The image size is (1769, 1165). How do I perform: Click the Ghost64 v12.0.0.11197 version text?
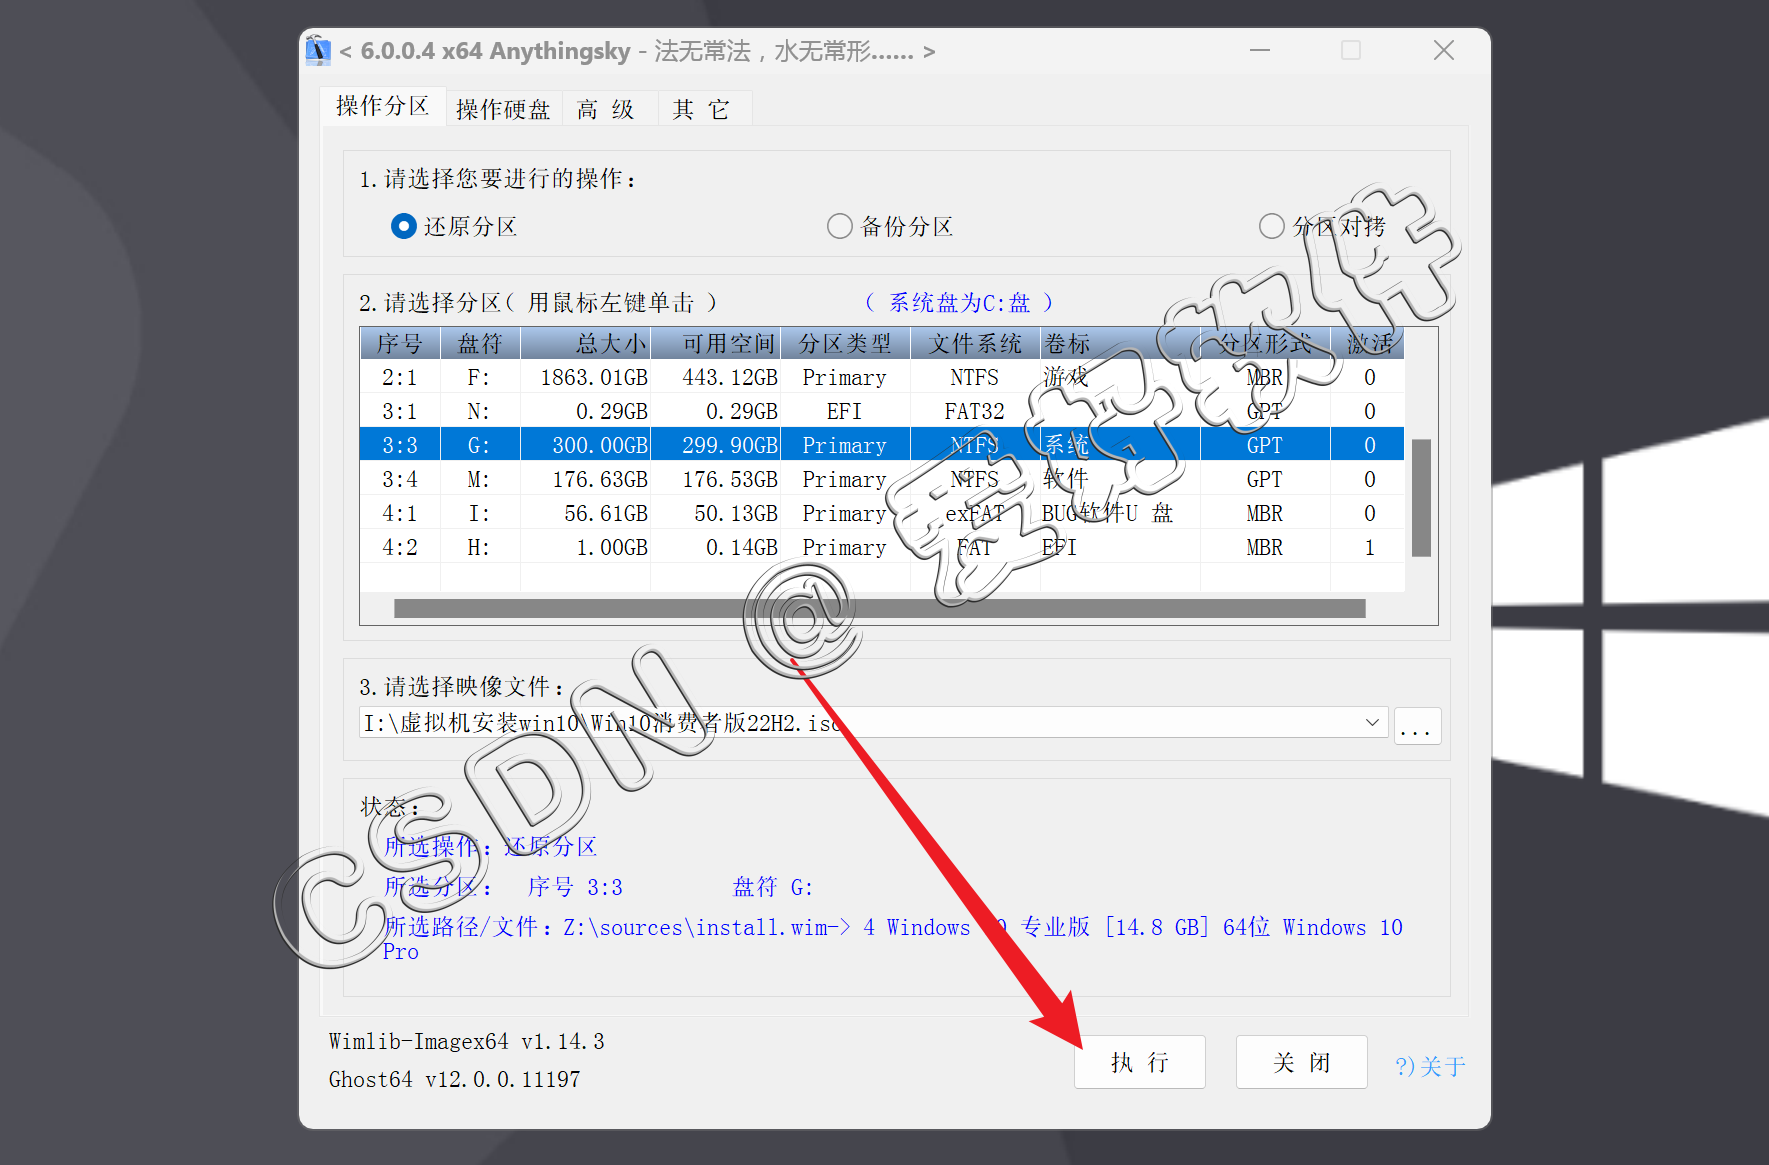[x=454, y=1080]
